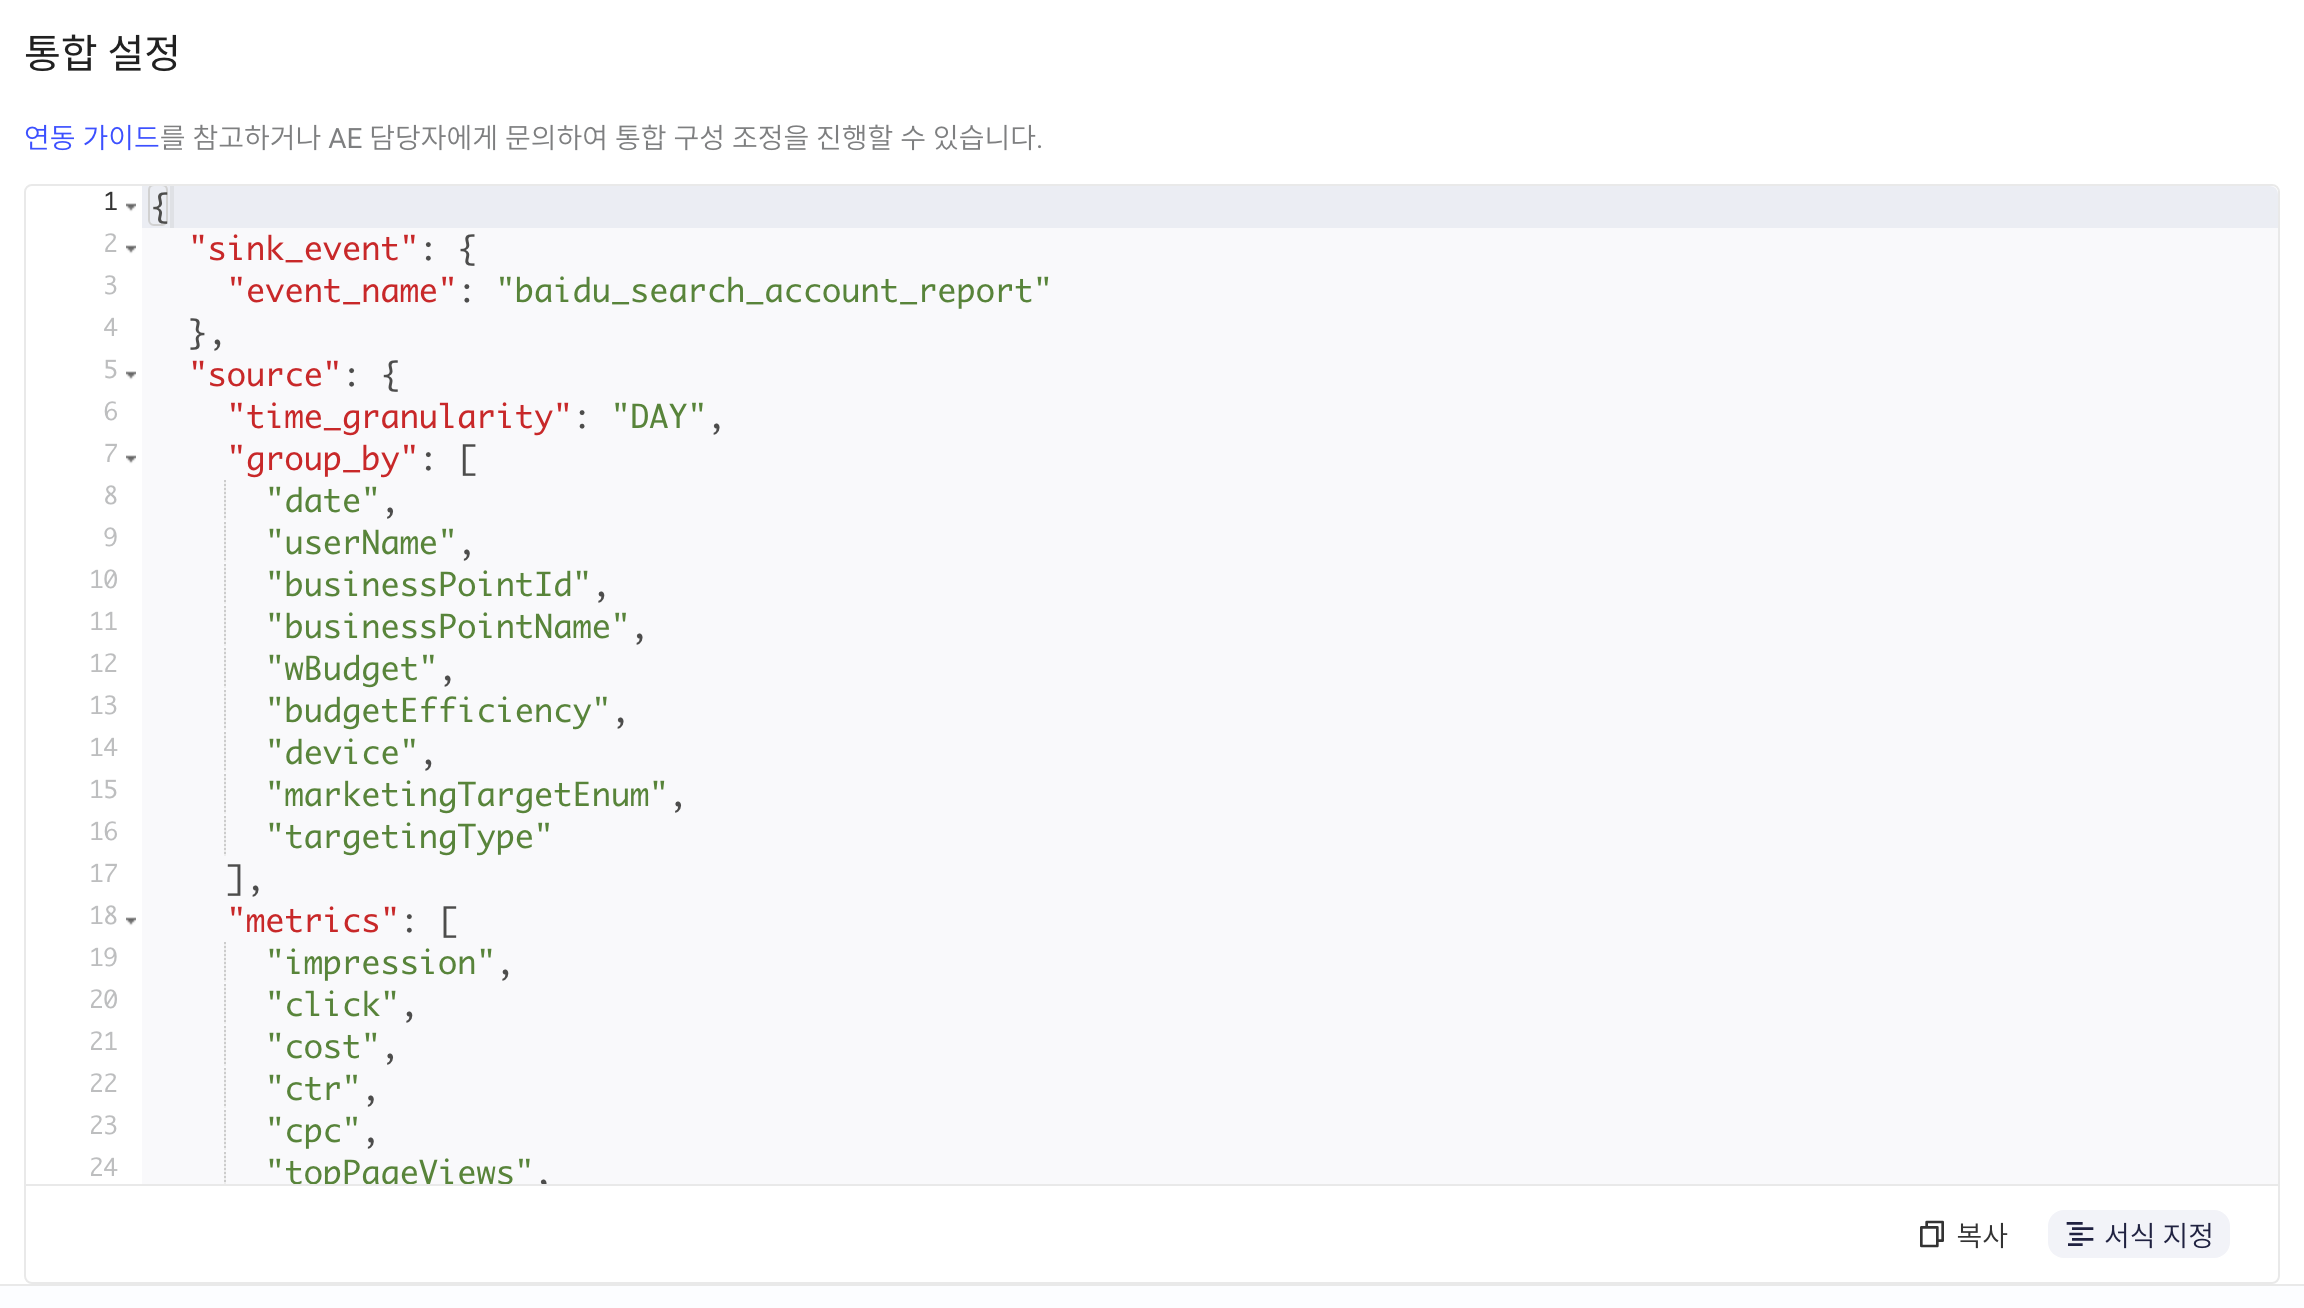Collapse the group_by fold arrow on line 7

pyautogui.click(x=131, y=458)
